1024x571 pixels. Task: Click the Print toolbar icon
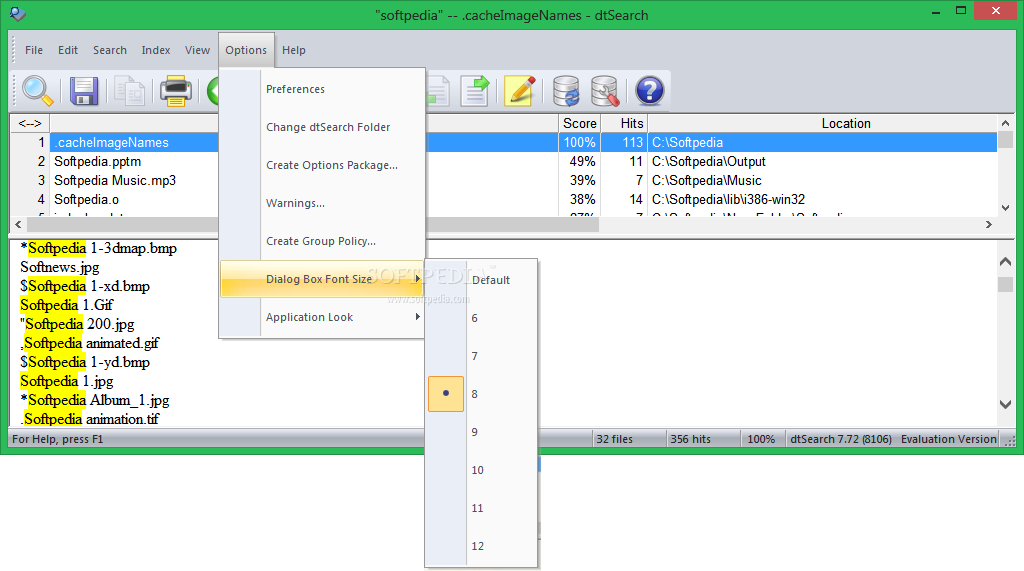pos(176,90)
